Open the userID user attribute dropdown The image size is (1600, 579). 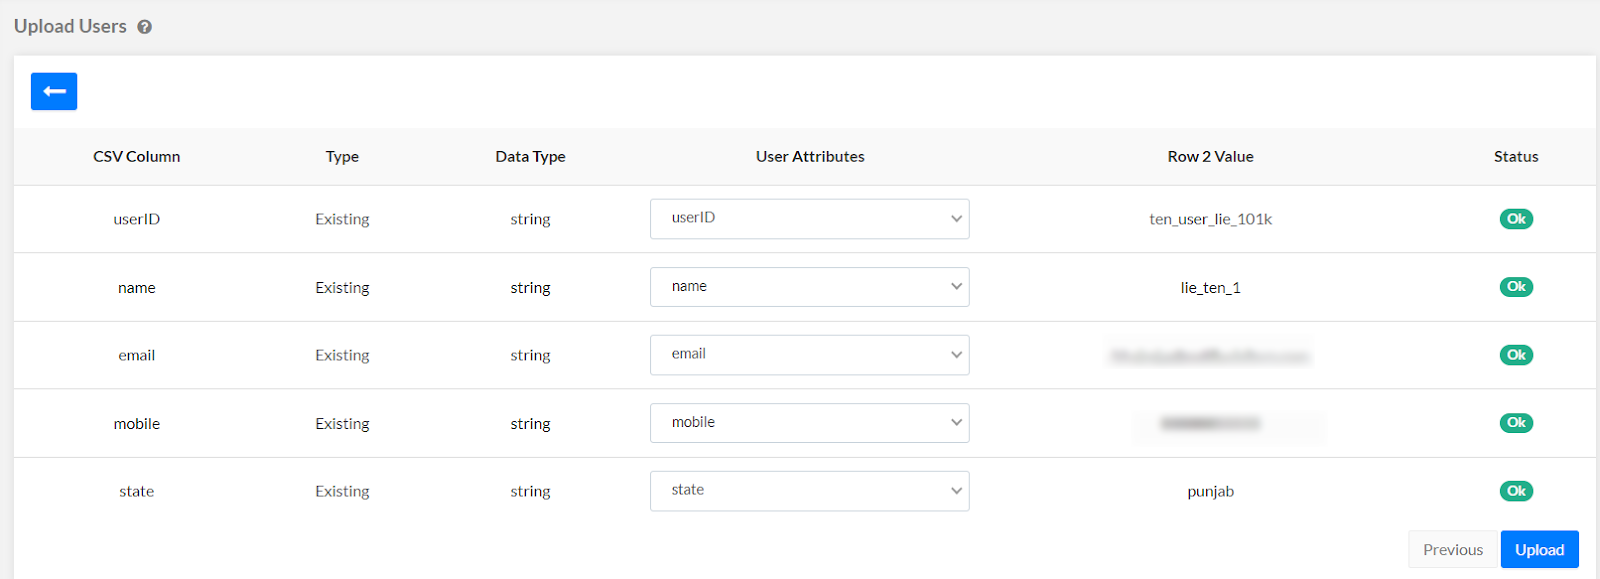point(809,219)
